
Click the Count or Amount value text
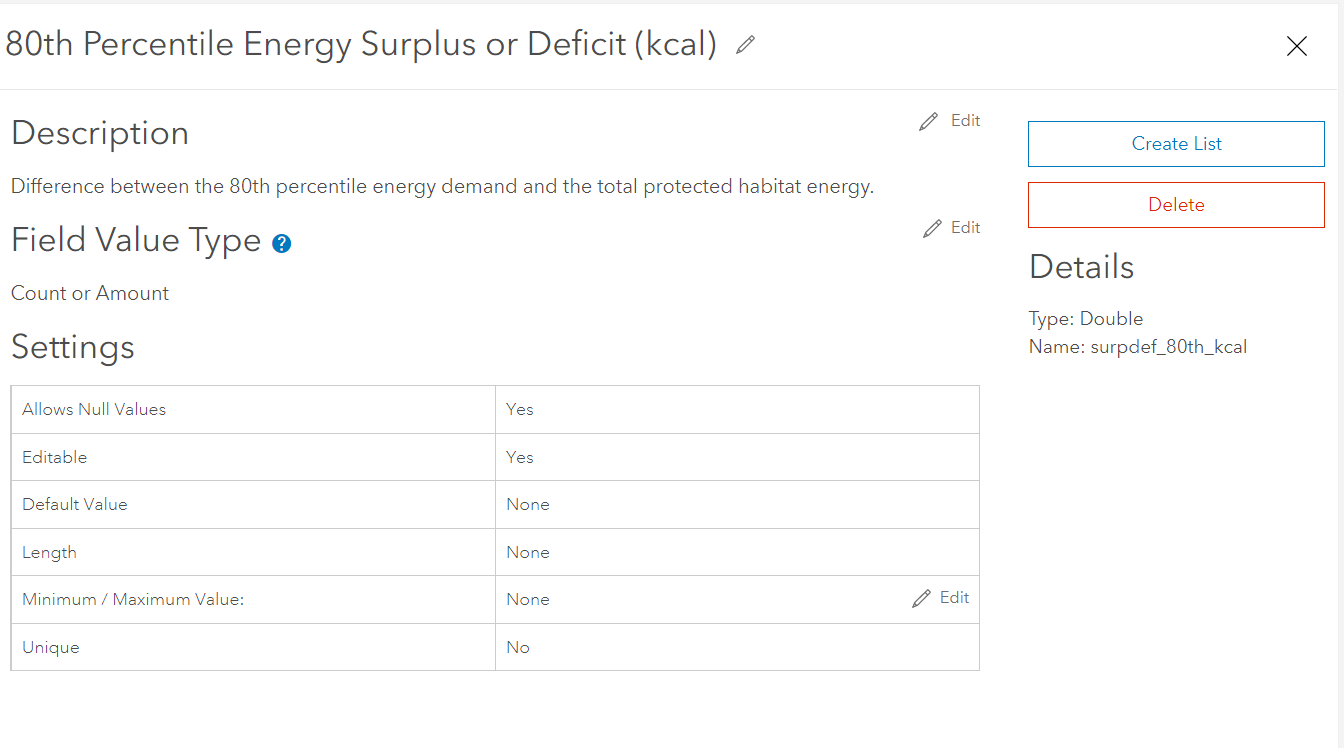pyautogui.click(x=89, y=293)
